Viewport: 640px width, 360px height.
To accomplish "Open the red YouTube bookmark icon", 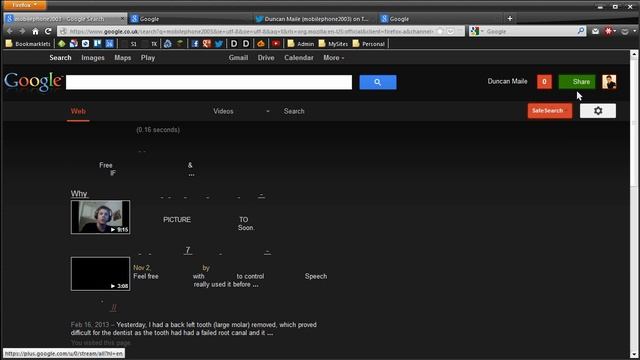I will point(276,44).
